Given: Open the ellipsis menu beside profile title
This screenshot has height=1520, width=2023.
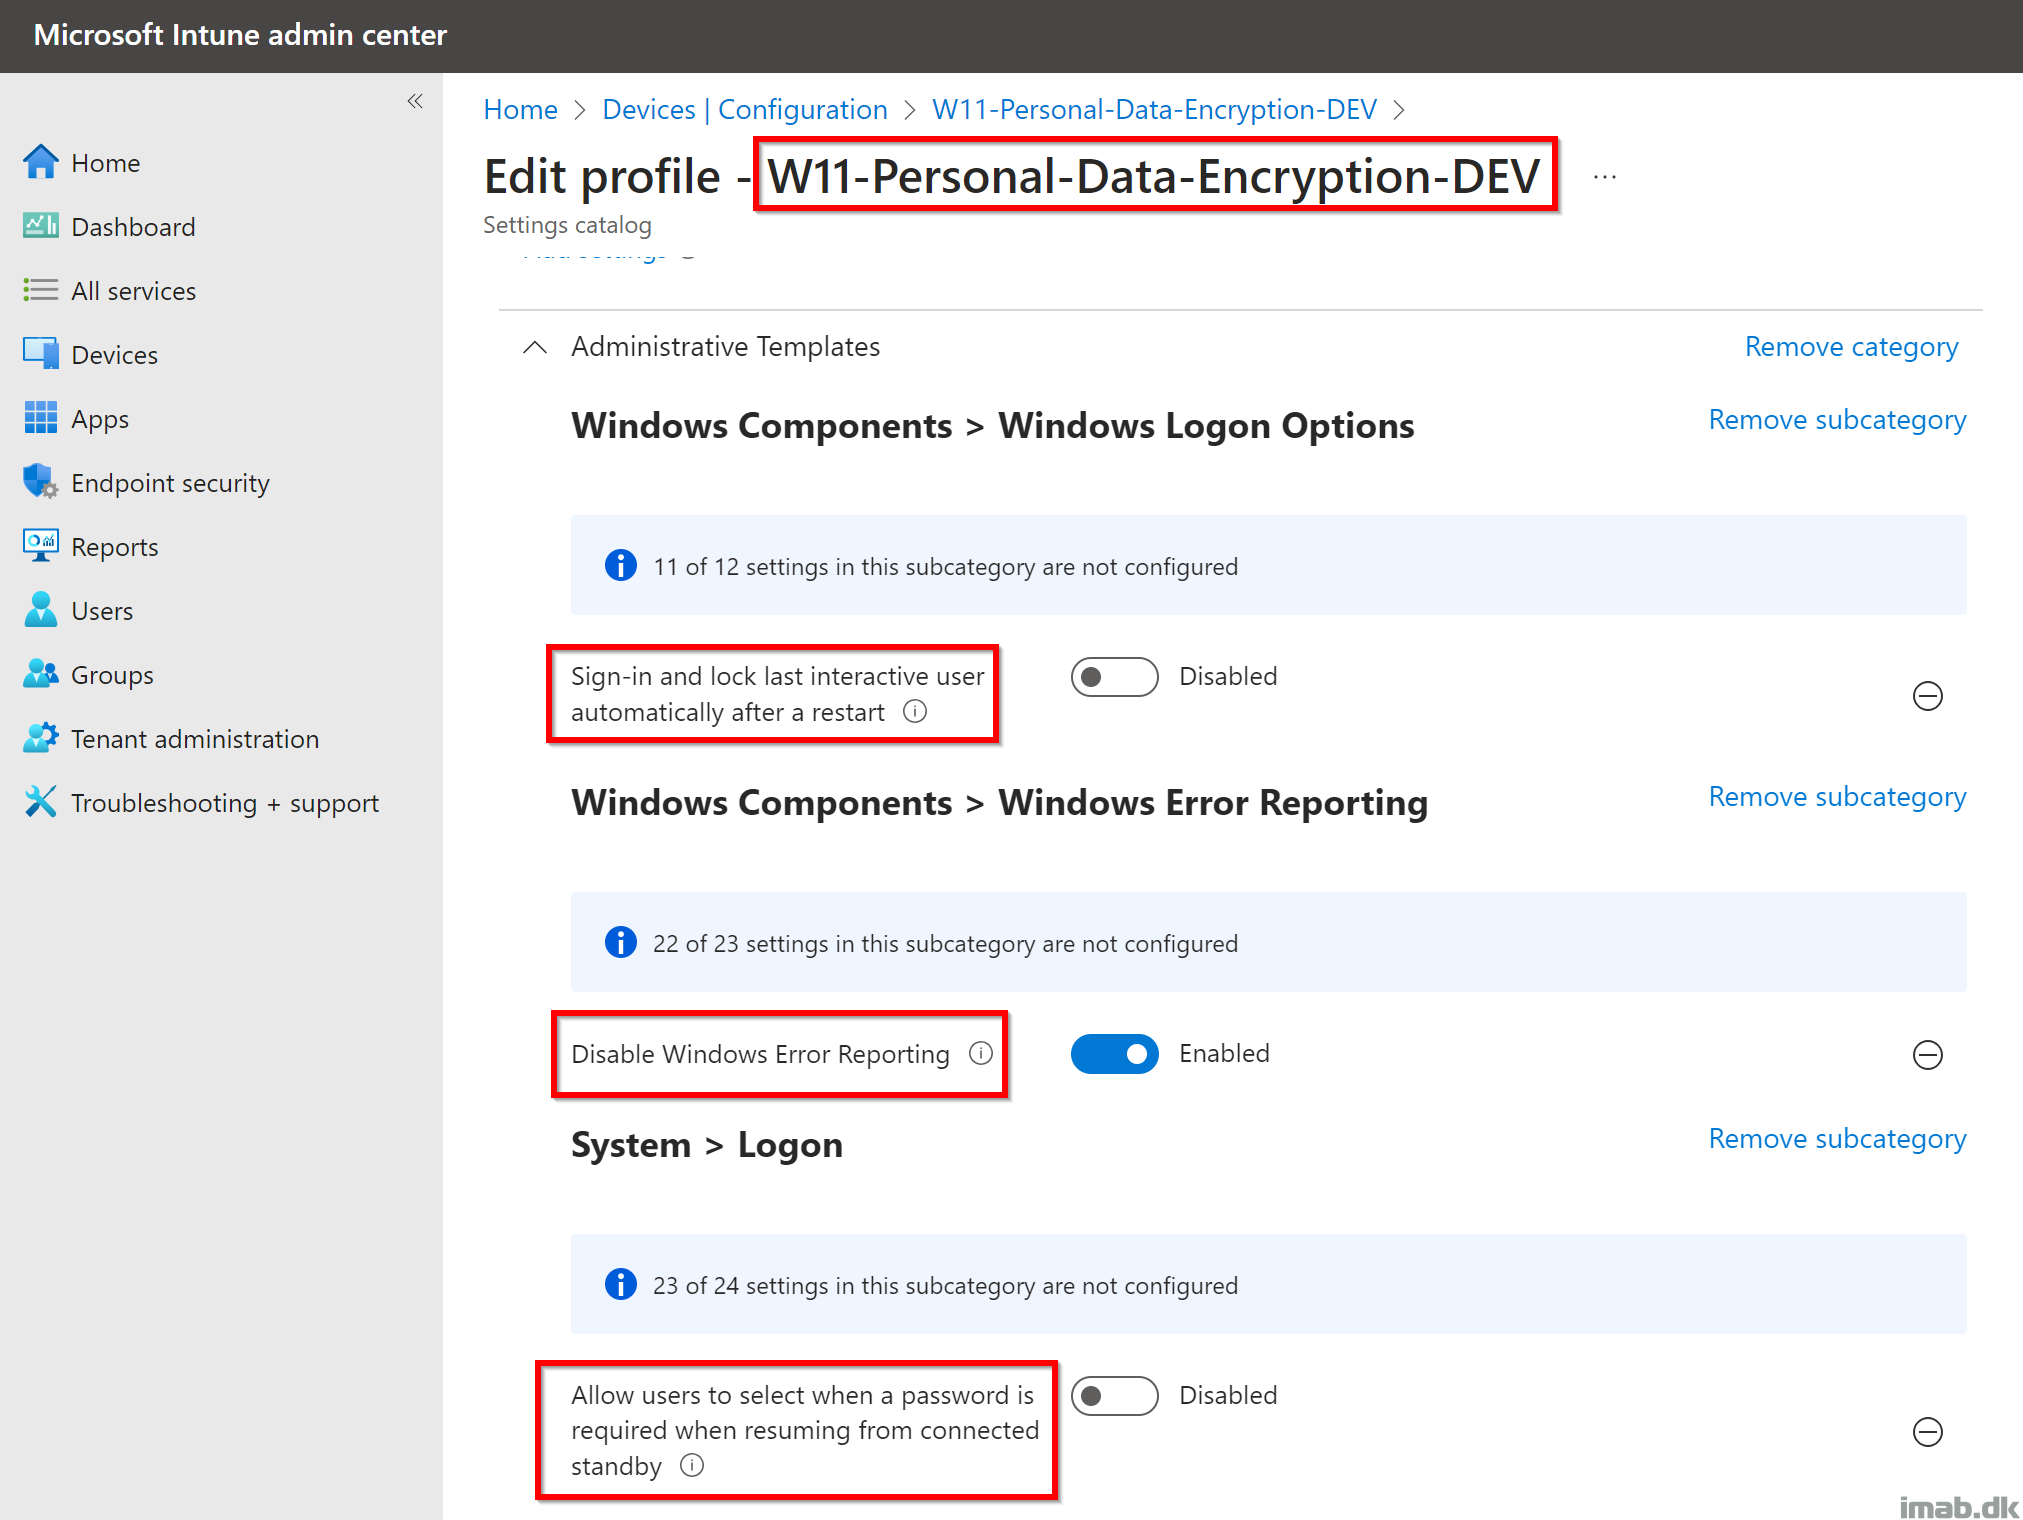Looking at the screenshot, I should coord(1604,177).
